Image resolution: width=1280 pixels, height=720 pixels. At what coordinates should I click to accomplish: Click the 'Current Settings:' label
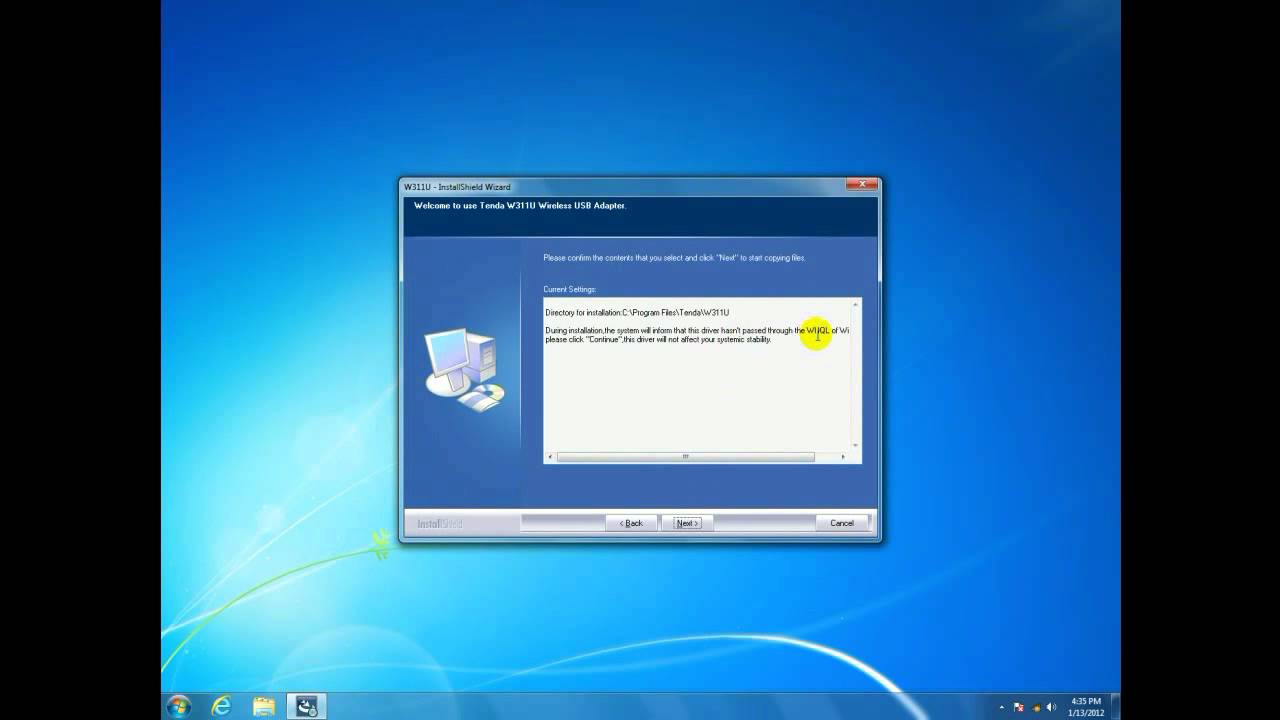tap(569, 290)
